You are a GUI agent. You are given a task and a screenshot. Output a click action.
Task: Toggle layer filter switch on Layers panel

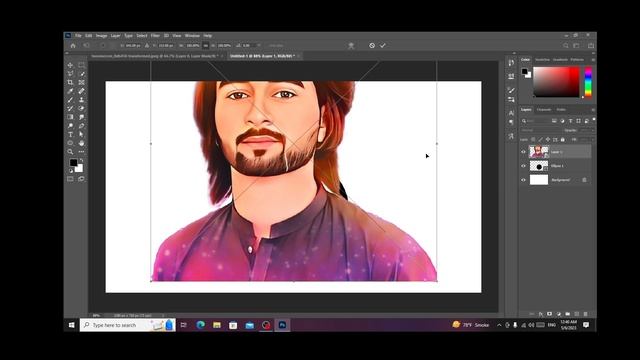pyautogui.click(x=593, y=120)
